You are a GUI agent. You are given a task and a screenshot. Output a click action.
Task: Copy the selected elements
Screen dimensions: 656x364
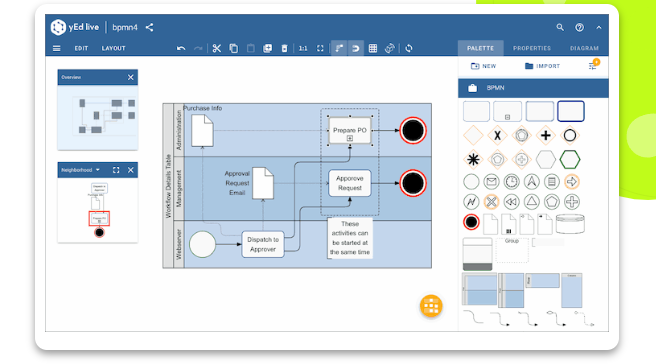(233, 48)
